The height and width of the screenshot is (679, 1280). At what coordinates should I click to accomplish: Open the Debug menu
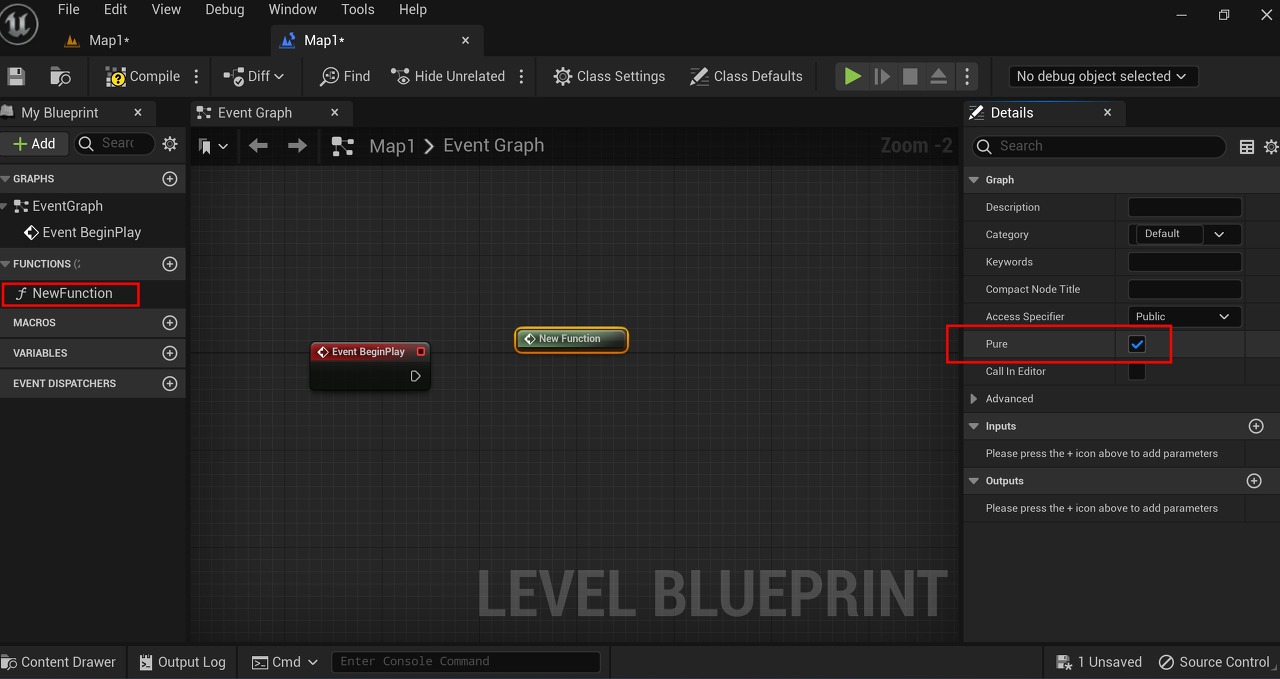pyautogui.click(x=224, y=9)
